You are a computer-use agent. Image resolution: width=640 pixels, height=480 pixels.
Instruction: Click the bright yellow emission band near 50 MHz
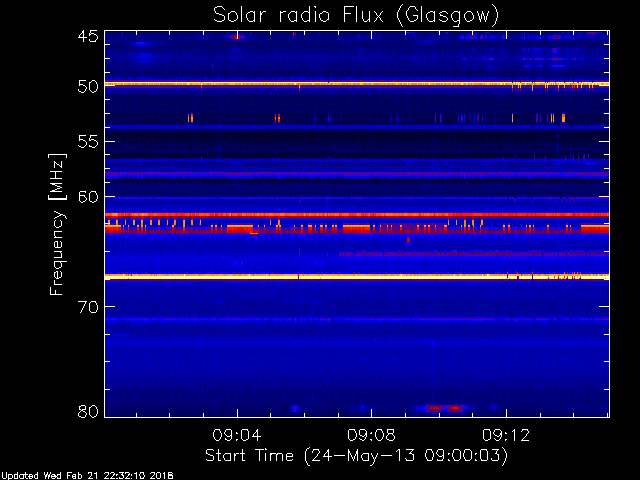click(x=357, y=84)
